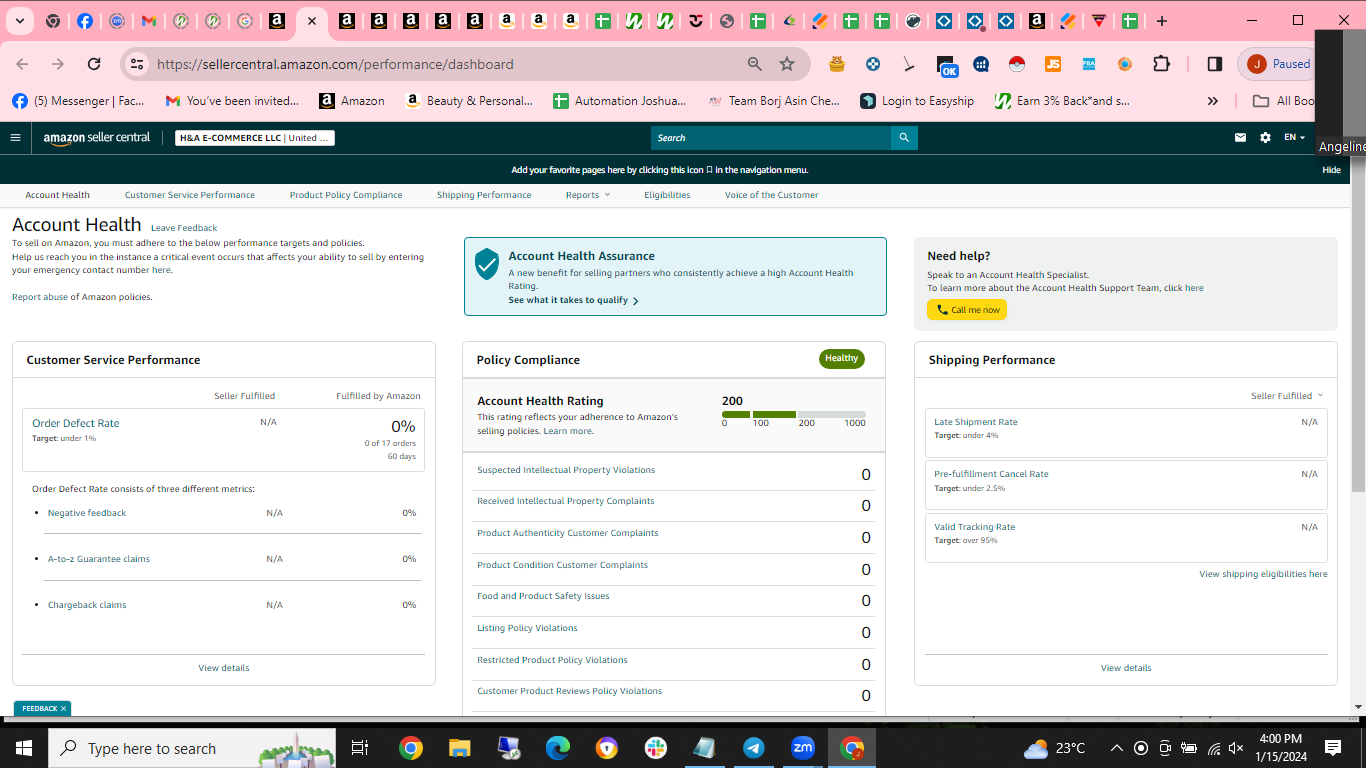Screen dimensions: 1366x768
Task: Go back using the browser back arrow
Action: pos(22,64)
